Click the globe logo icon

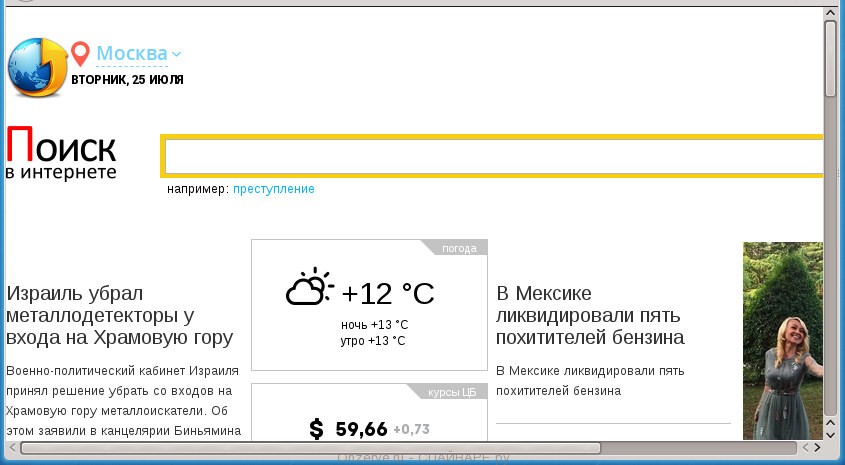coord(37,68)
